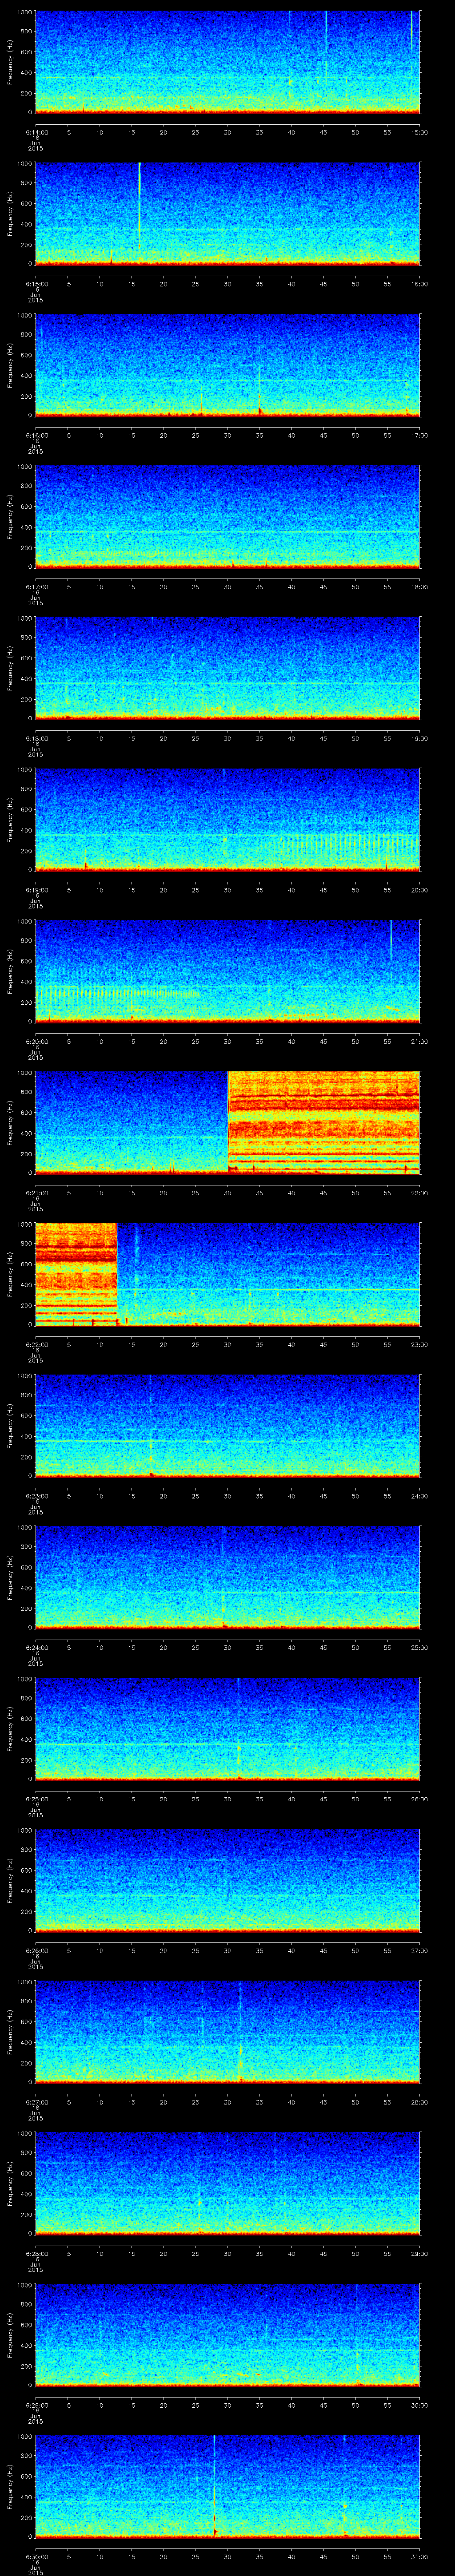Image resolution: width=455 pixels, height=2576 pixels.
Task: Click the 22:00 end time label
Action: [x=419, y=1193]
